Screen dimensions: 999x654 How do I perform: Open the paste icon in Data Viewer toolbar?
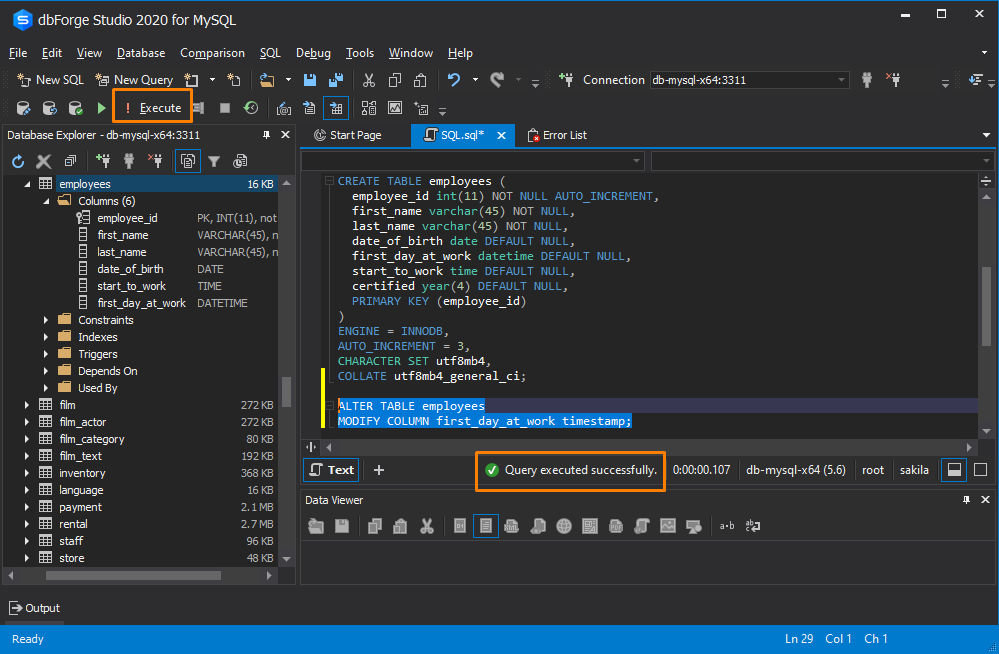tap(400, 525)
